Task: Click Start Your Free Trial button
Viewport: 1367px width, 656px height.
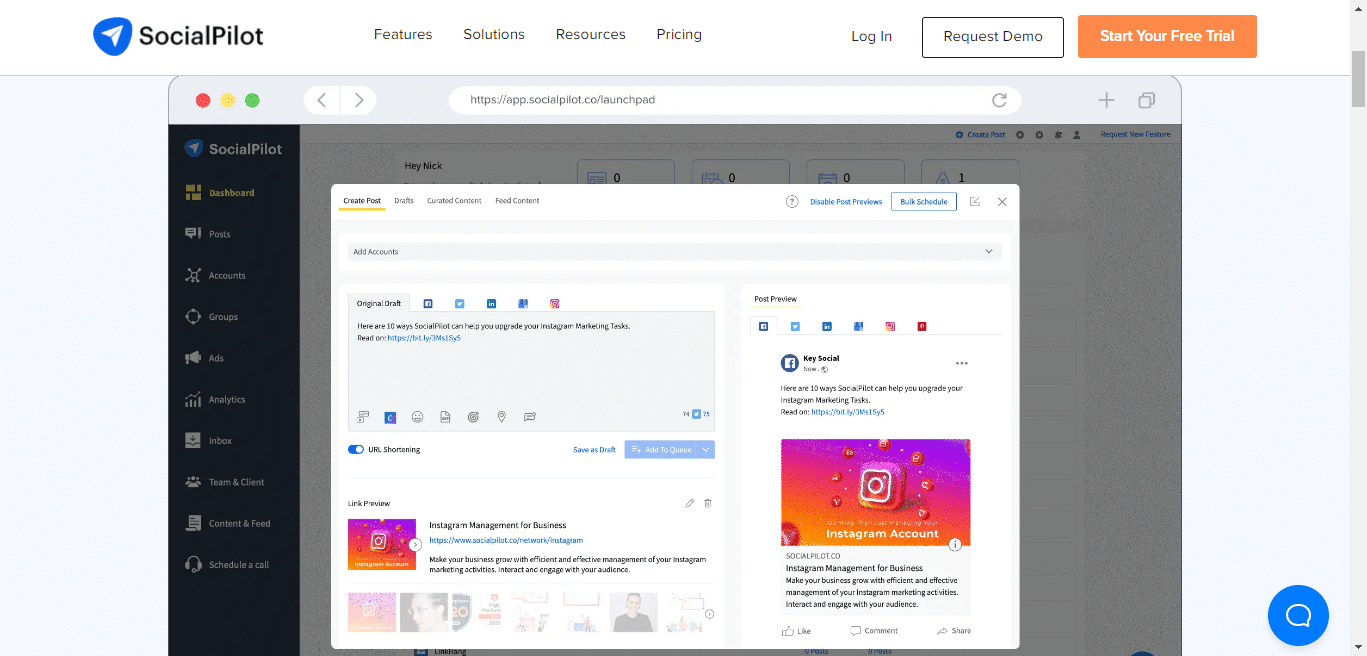Action: pos(1167,36)
